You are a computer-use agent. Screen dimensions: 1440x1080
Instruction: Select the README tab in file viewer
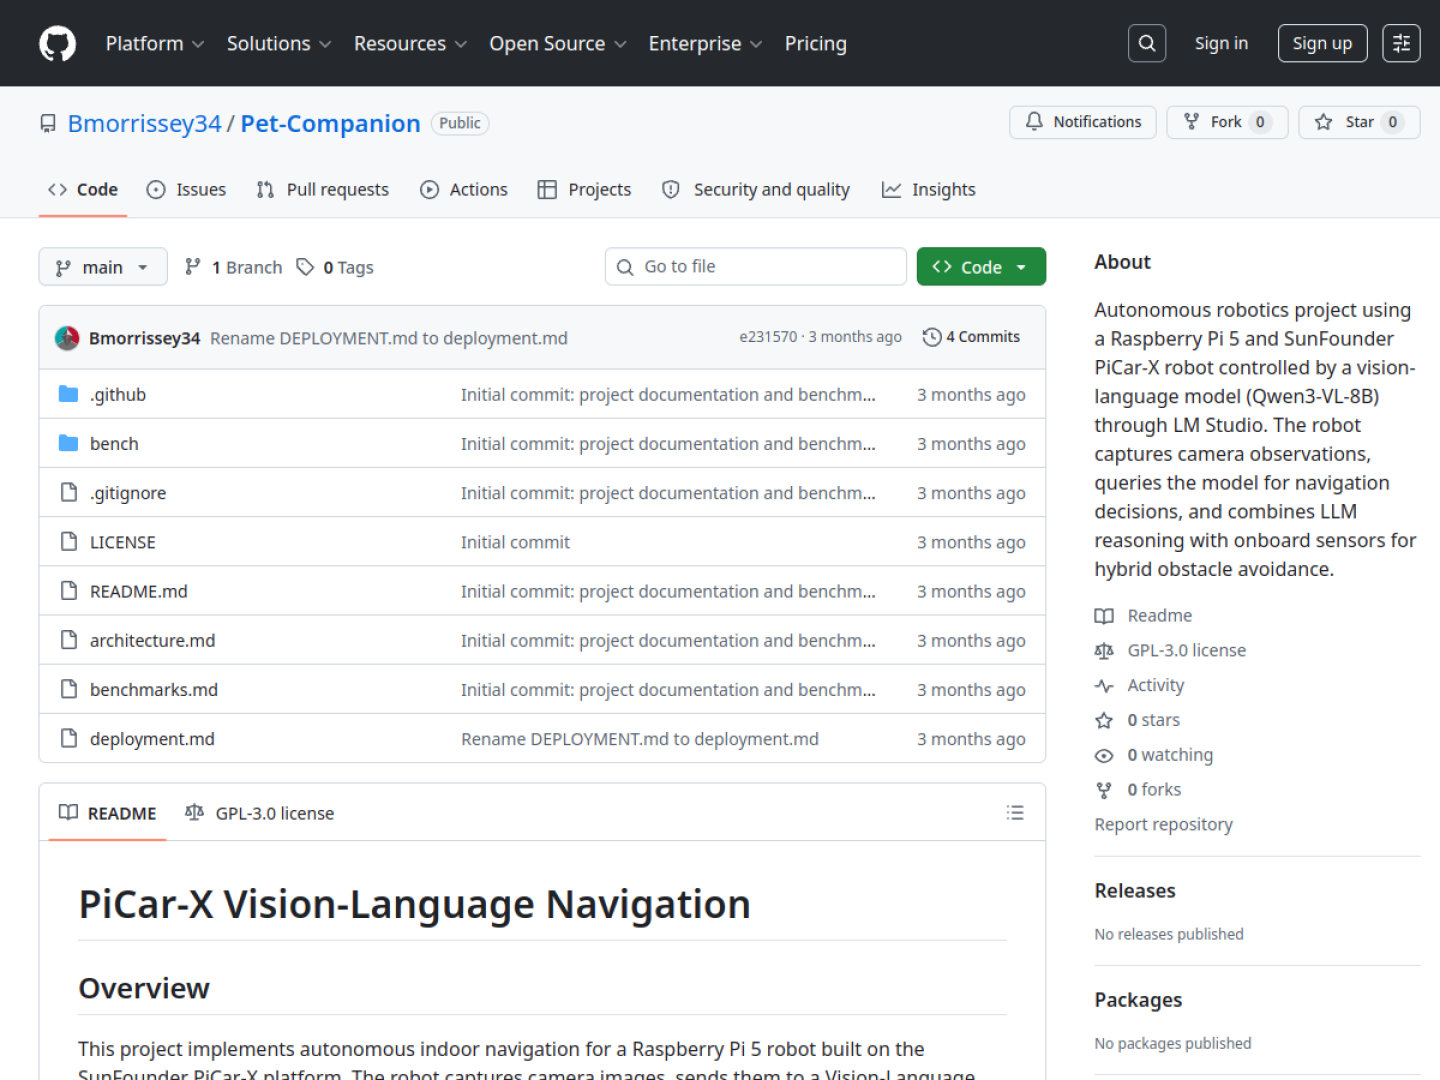(x=108, y=813)
